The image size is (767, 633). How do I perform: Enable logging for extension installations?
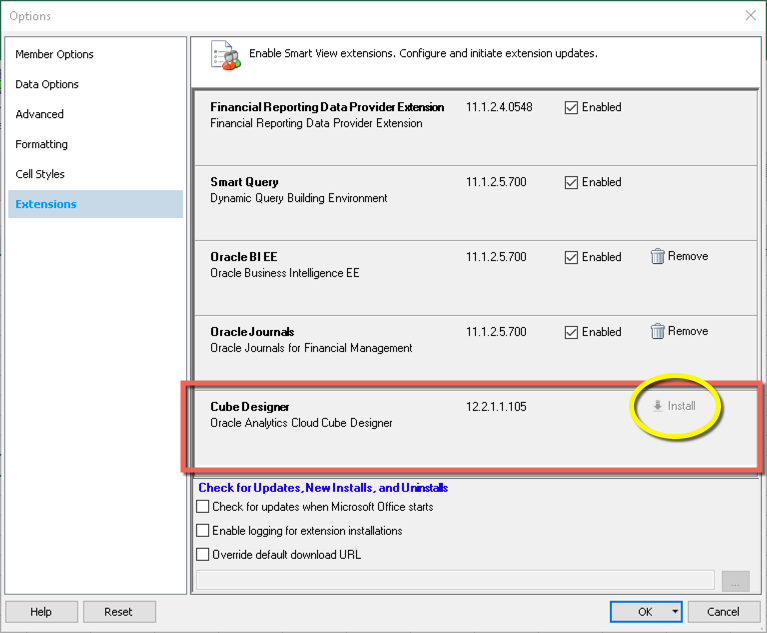coord(204,531)
